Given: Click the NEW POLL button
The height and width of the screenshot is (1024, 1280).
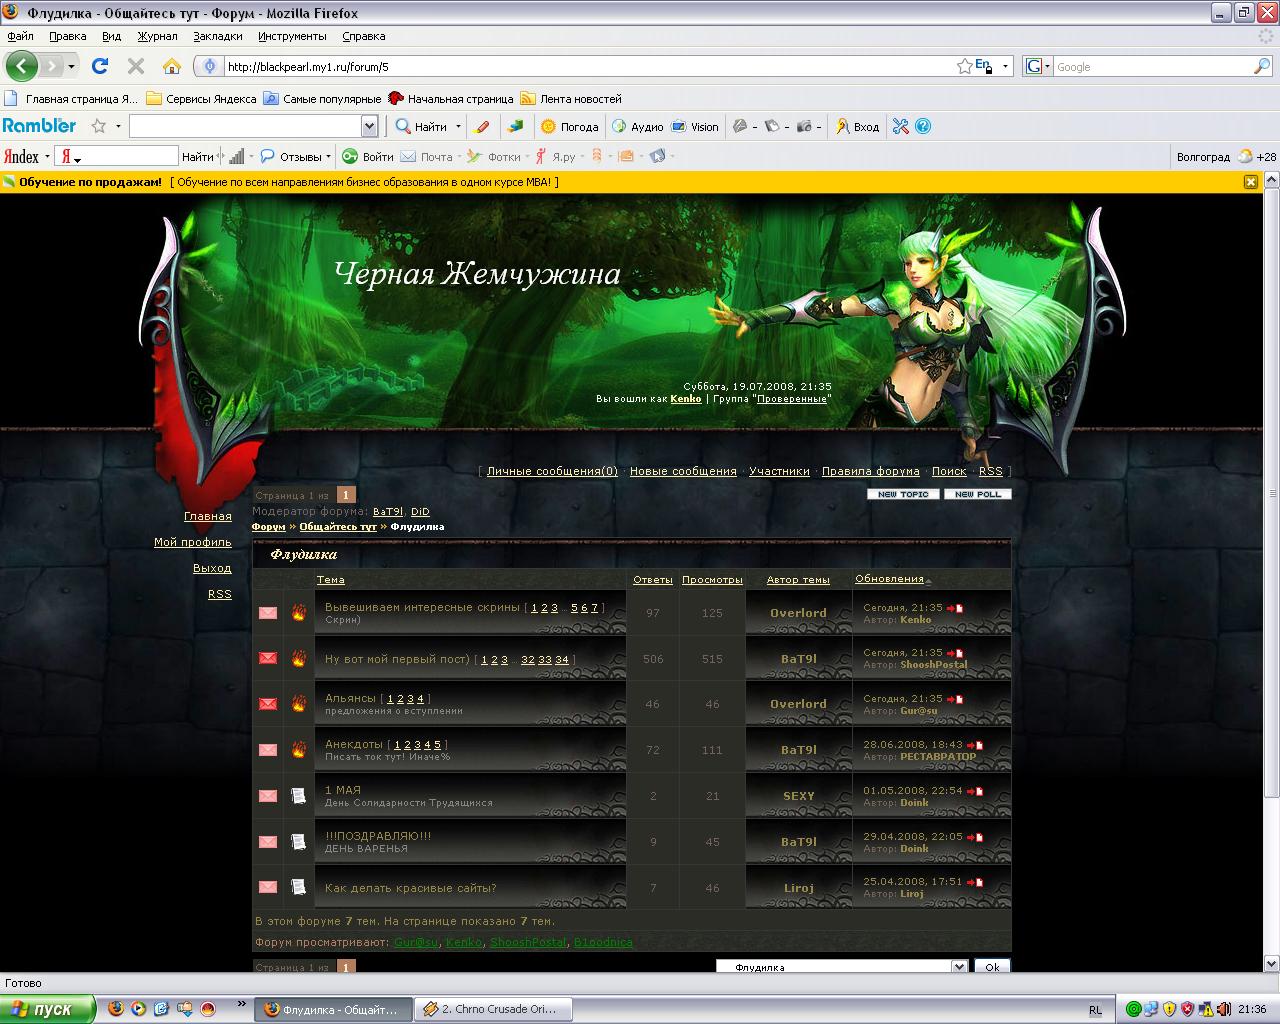Looking at the screenshot, I should pyautogui.click(x=978, y=494).
